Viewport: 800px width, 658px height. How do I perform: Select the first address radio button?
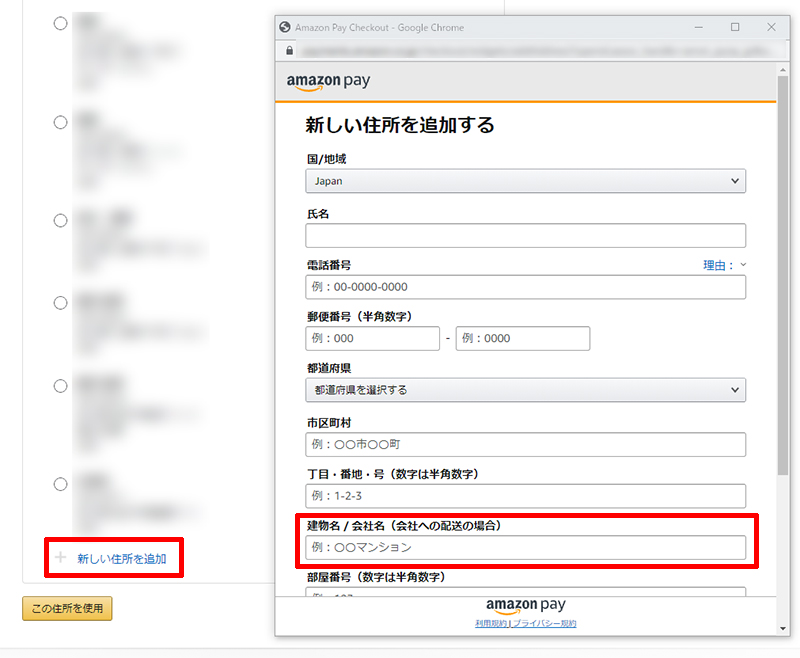tap(60, 23)
